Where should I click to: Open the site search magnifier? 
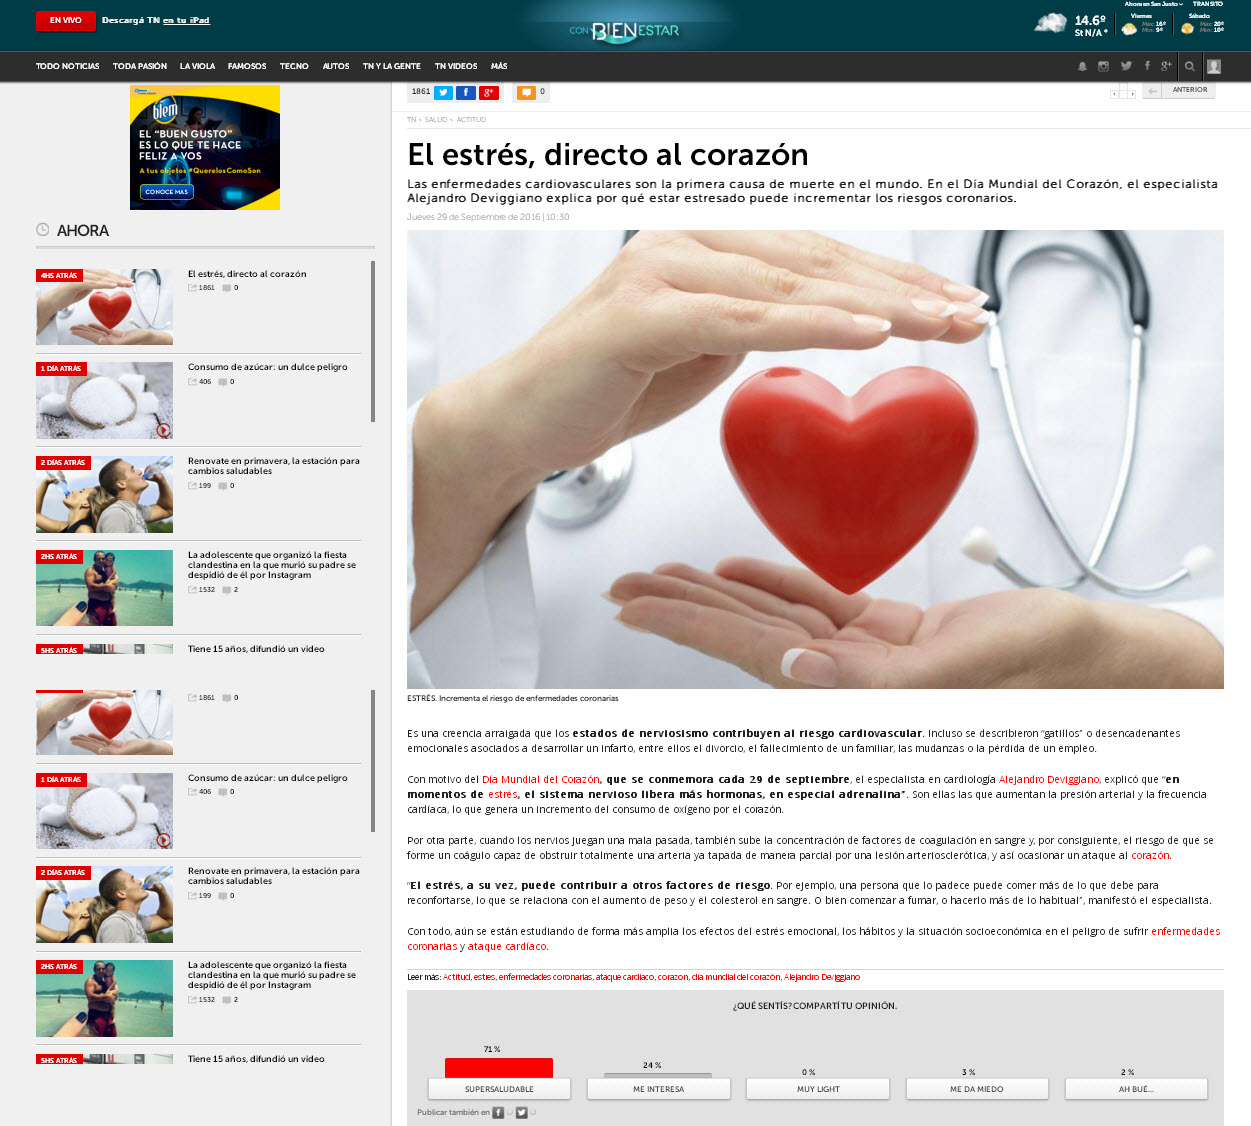tap(1189, 67)
